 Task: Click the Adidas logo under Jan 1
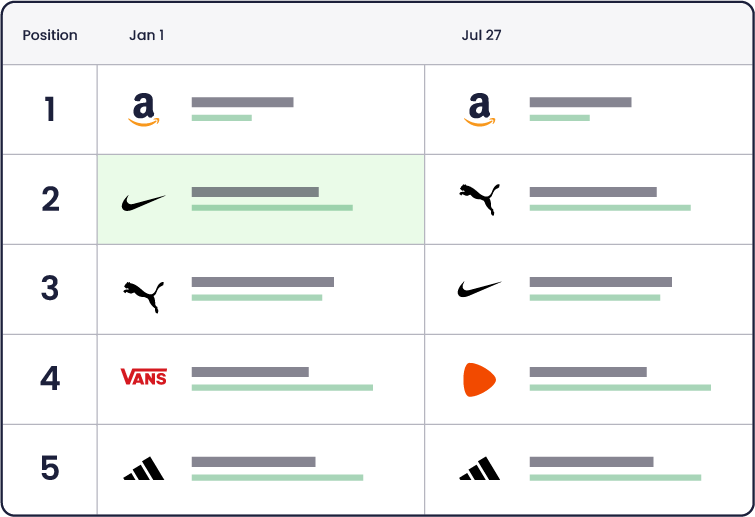click(x=143, y=468)
